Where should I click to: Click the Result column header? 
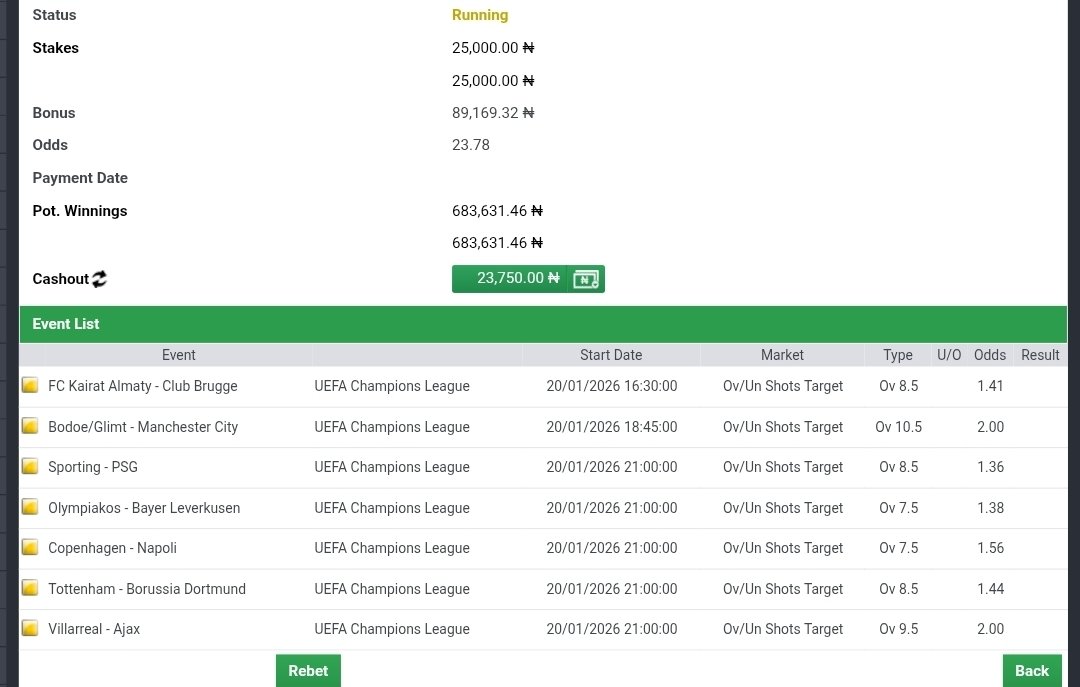pyautogui.click(x=1040, y=355)
